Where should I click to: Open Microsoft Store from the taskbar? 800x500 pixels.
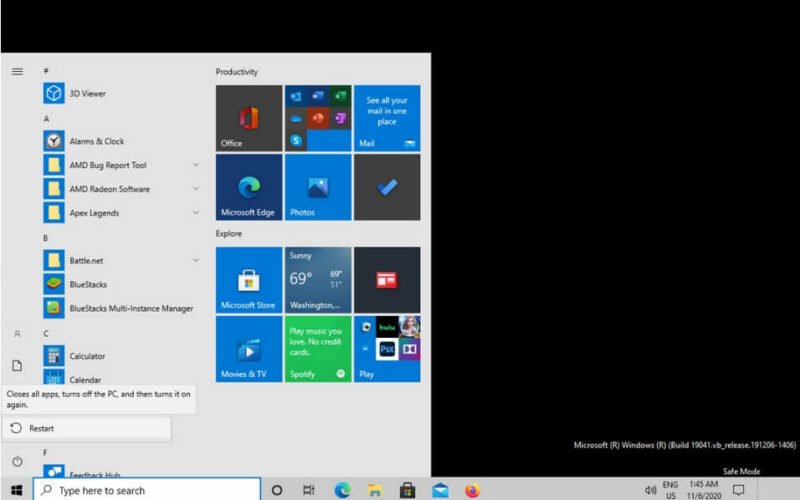tap(407, 490)
